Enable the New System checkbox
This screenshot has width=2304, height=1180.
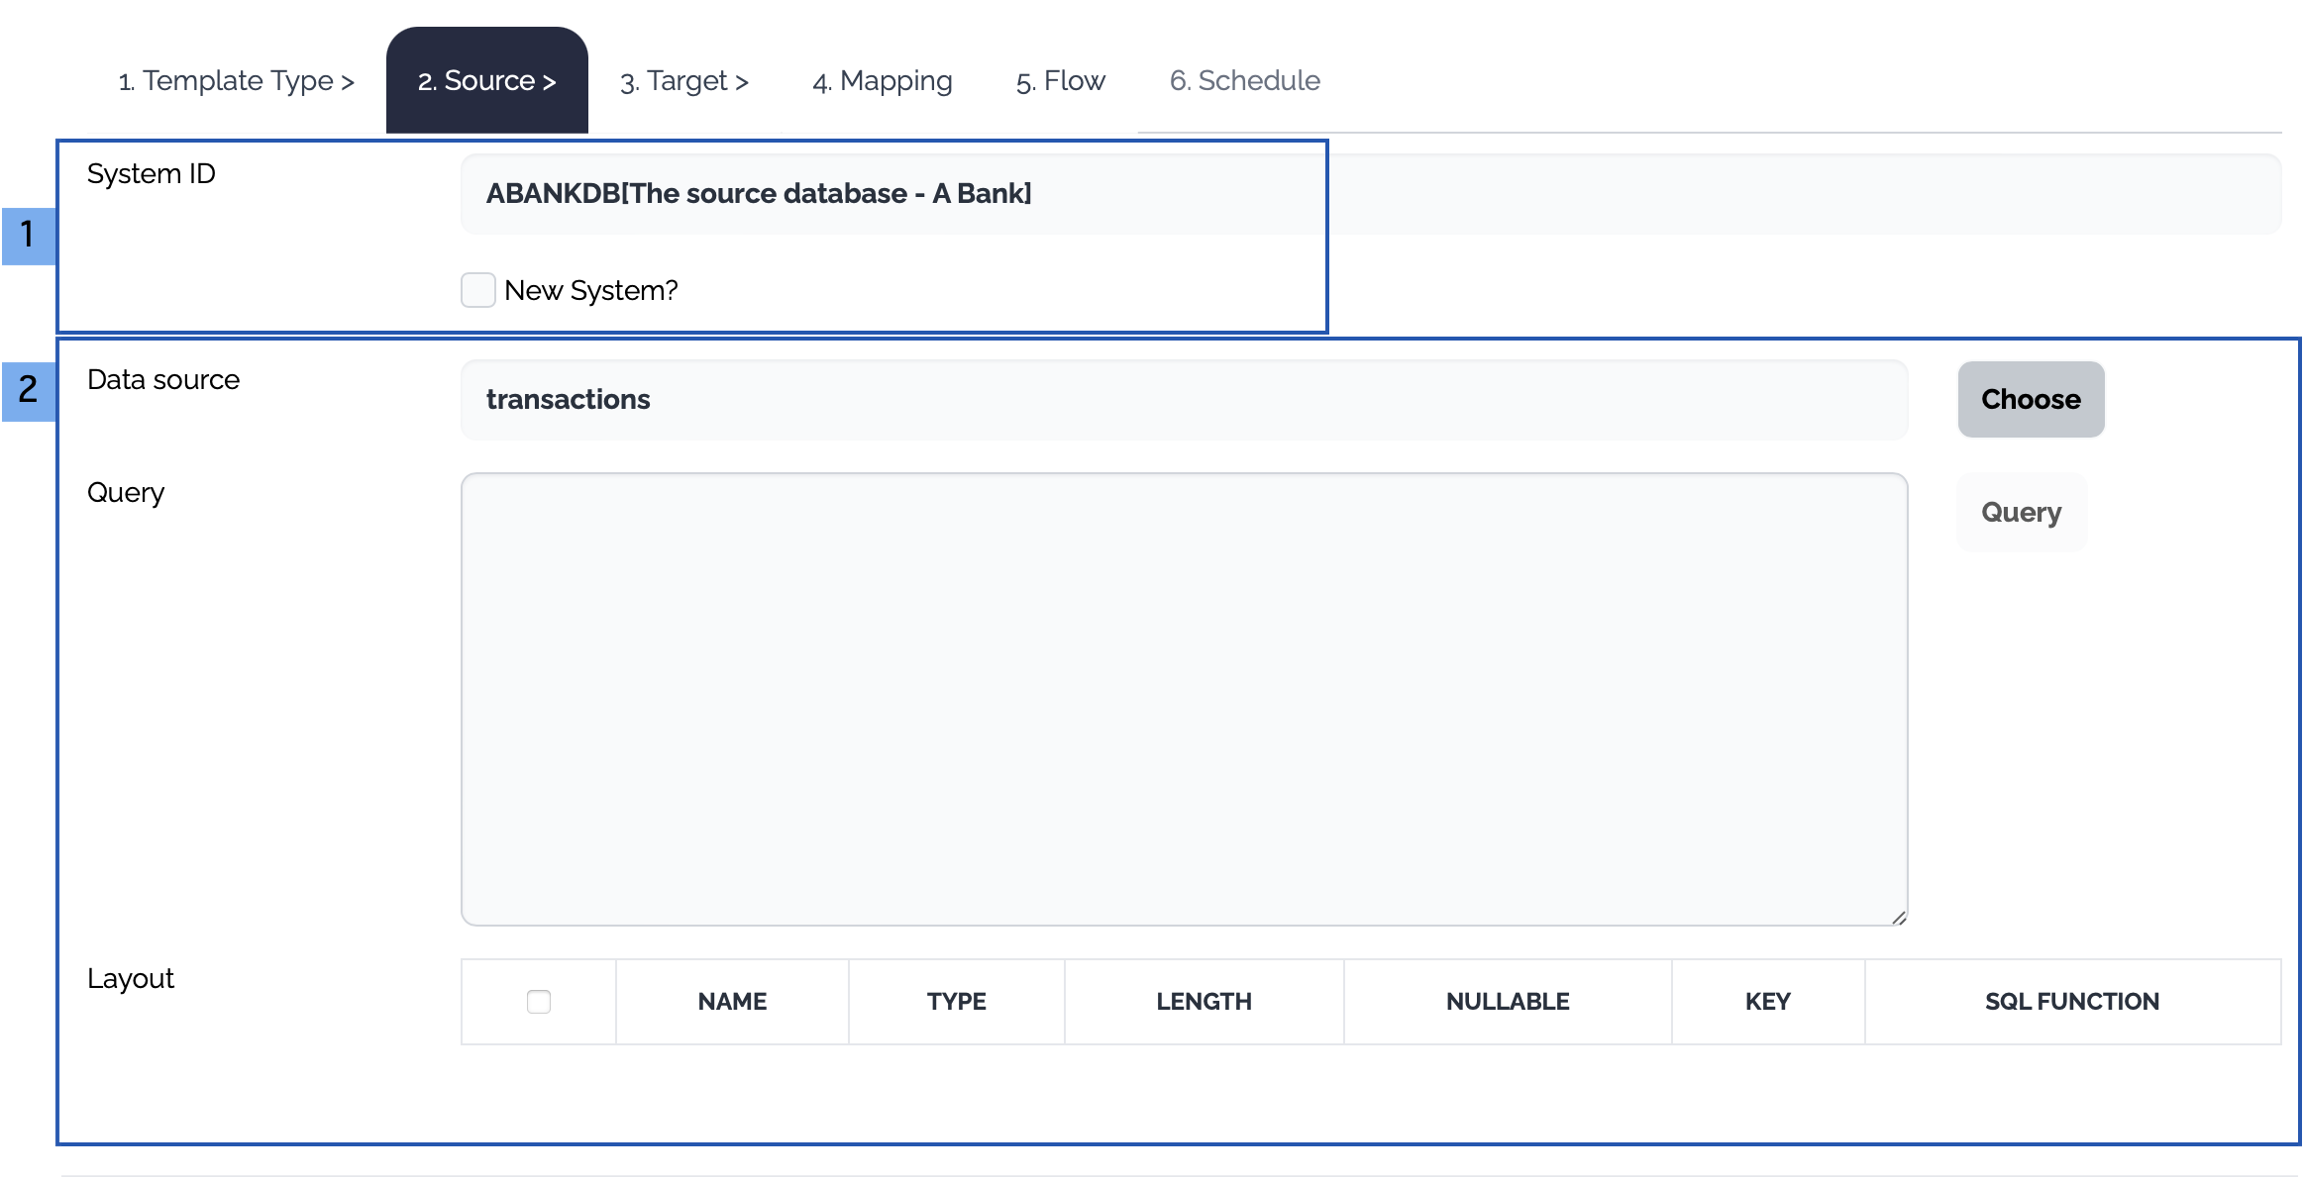478,290
